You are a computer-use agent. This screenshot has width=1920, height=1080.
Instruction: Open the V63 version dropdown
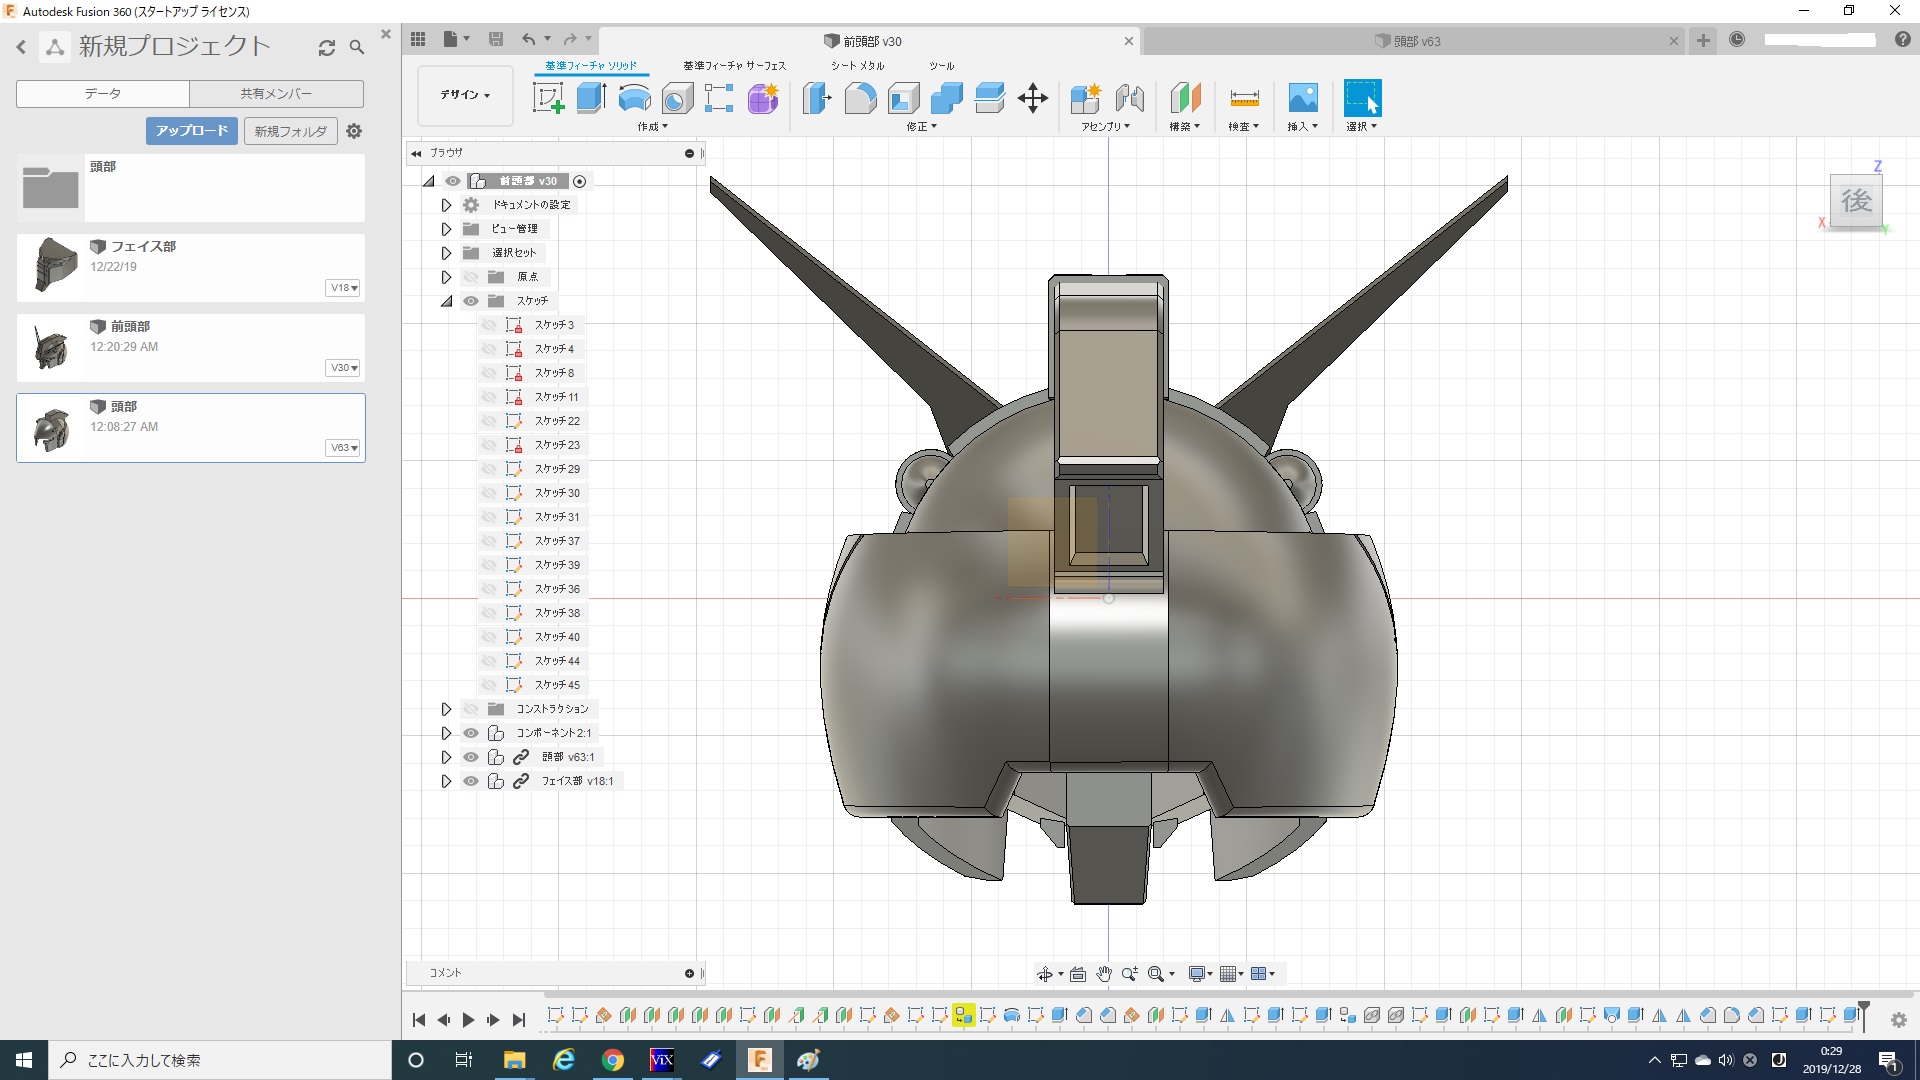coord(344,448)
